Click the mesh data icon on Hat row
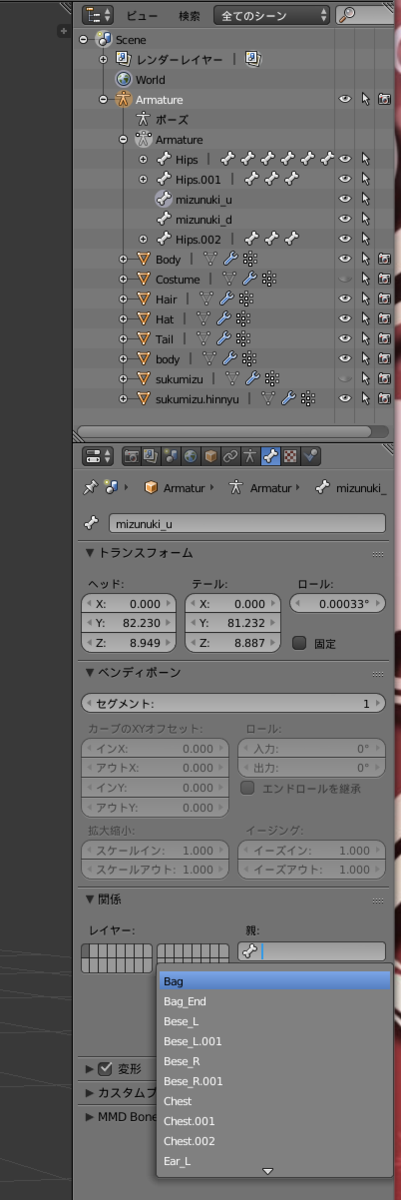This screenshot has width=401, height=1200. tap(204, 320)
